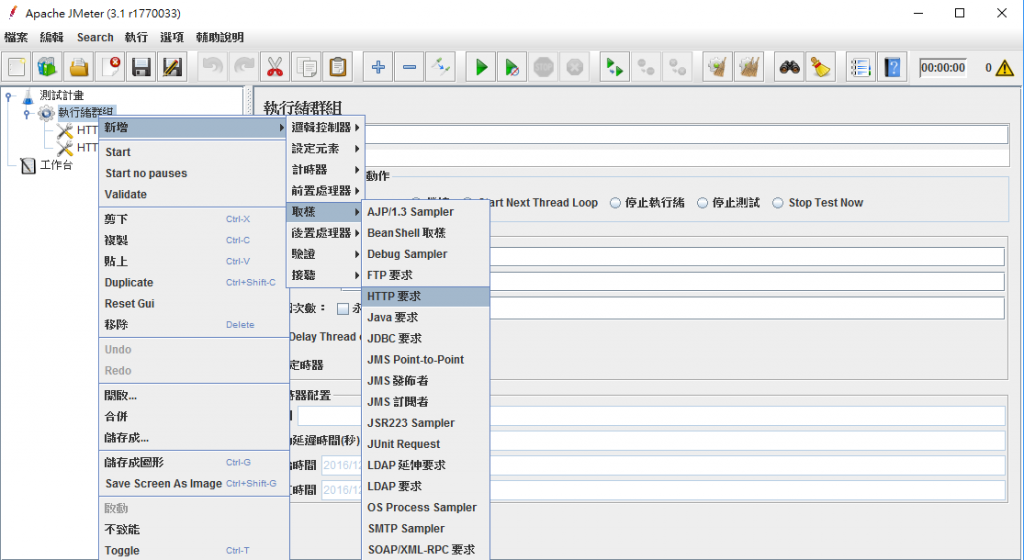Toggle the forever checkbox beside 次數
Image resolution: width=1024 pixels, height=560 pixels.
343,309
